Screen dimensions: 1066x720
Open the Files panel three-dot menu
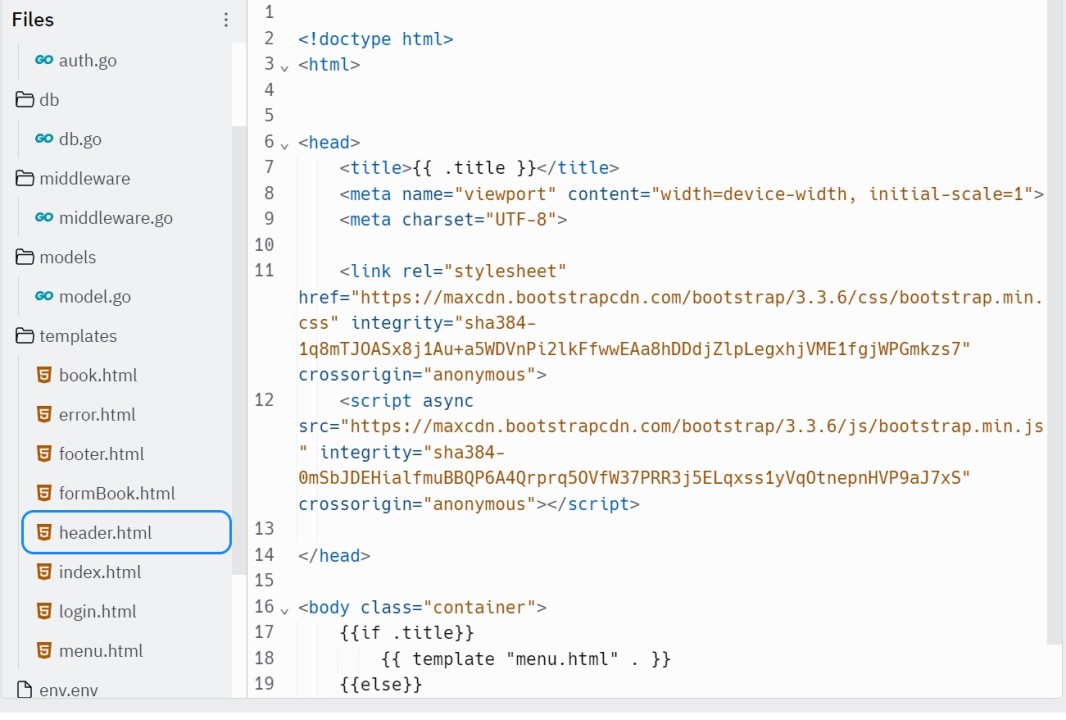point(226,20)
